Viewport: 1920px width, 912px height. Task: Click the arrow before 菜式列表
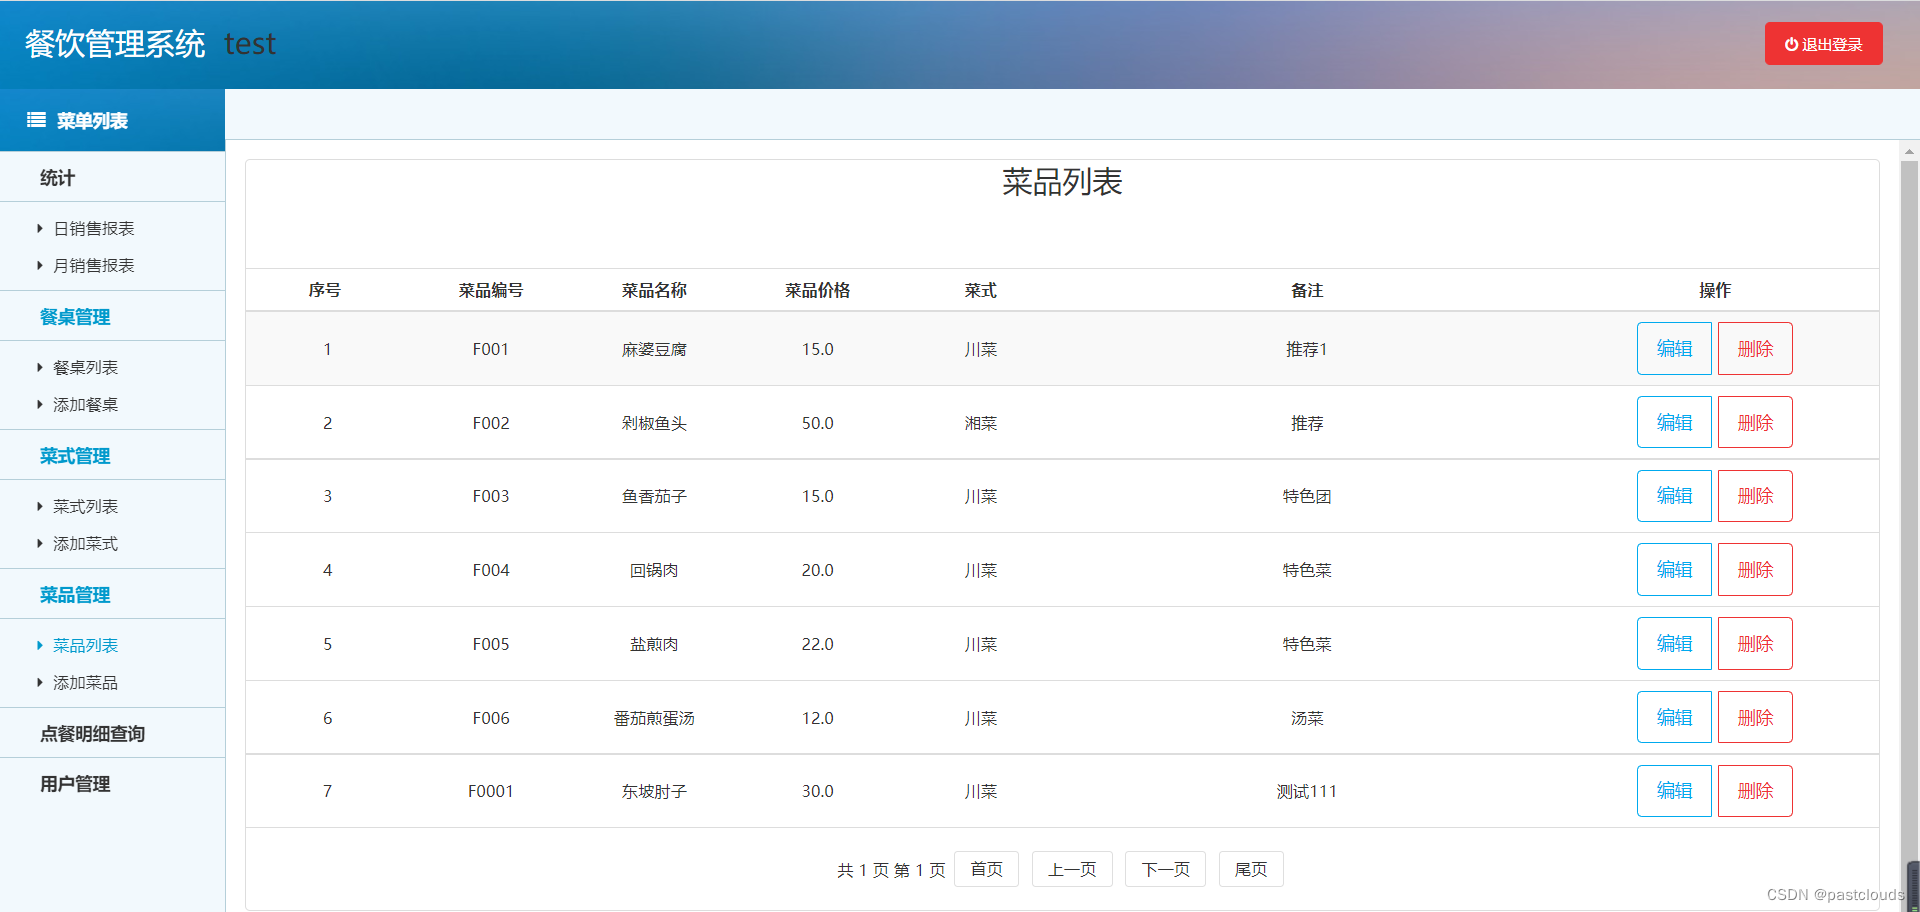40,507
